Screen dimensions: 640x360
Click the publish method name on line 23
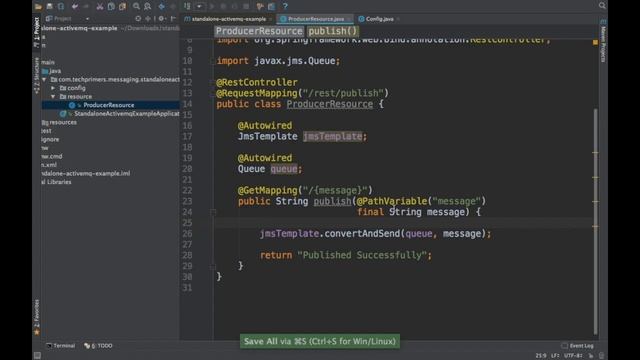332,201
